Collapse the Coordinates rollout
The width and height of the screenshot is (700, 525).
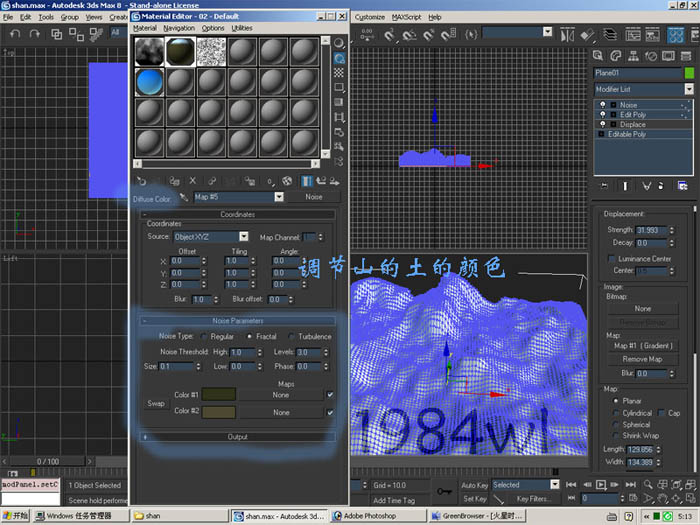238,214
